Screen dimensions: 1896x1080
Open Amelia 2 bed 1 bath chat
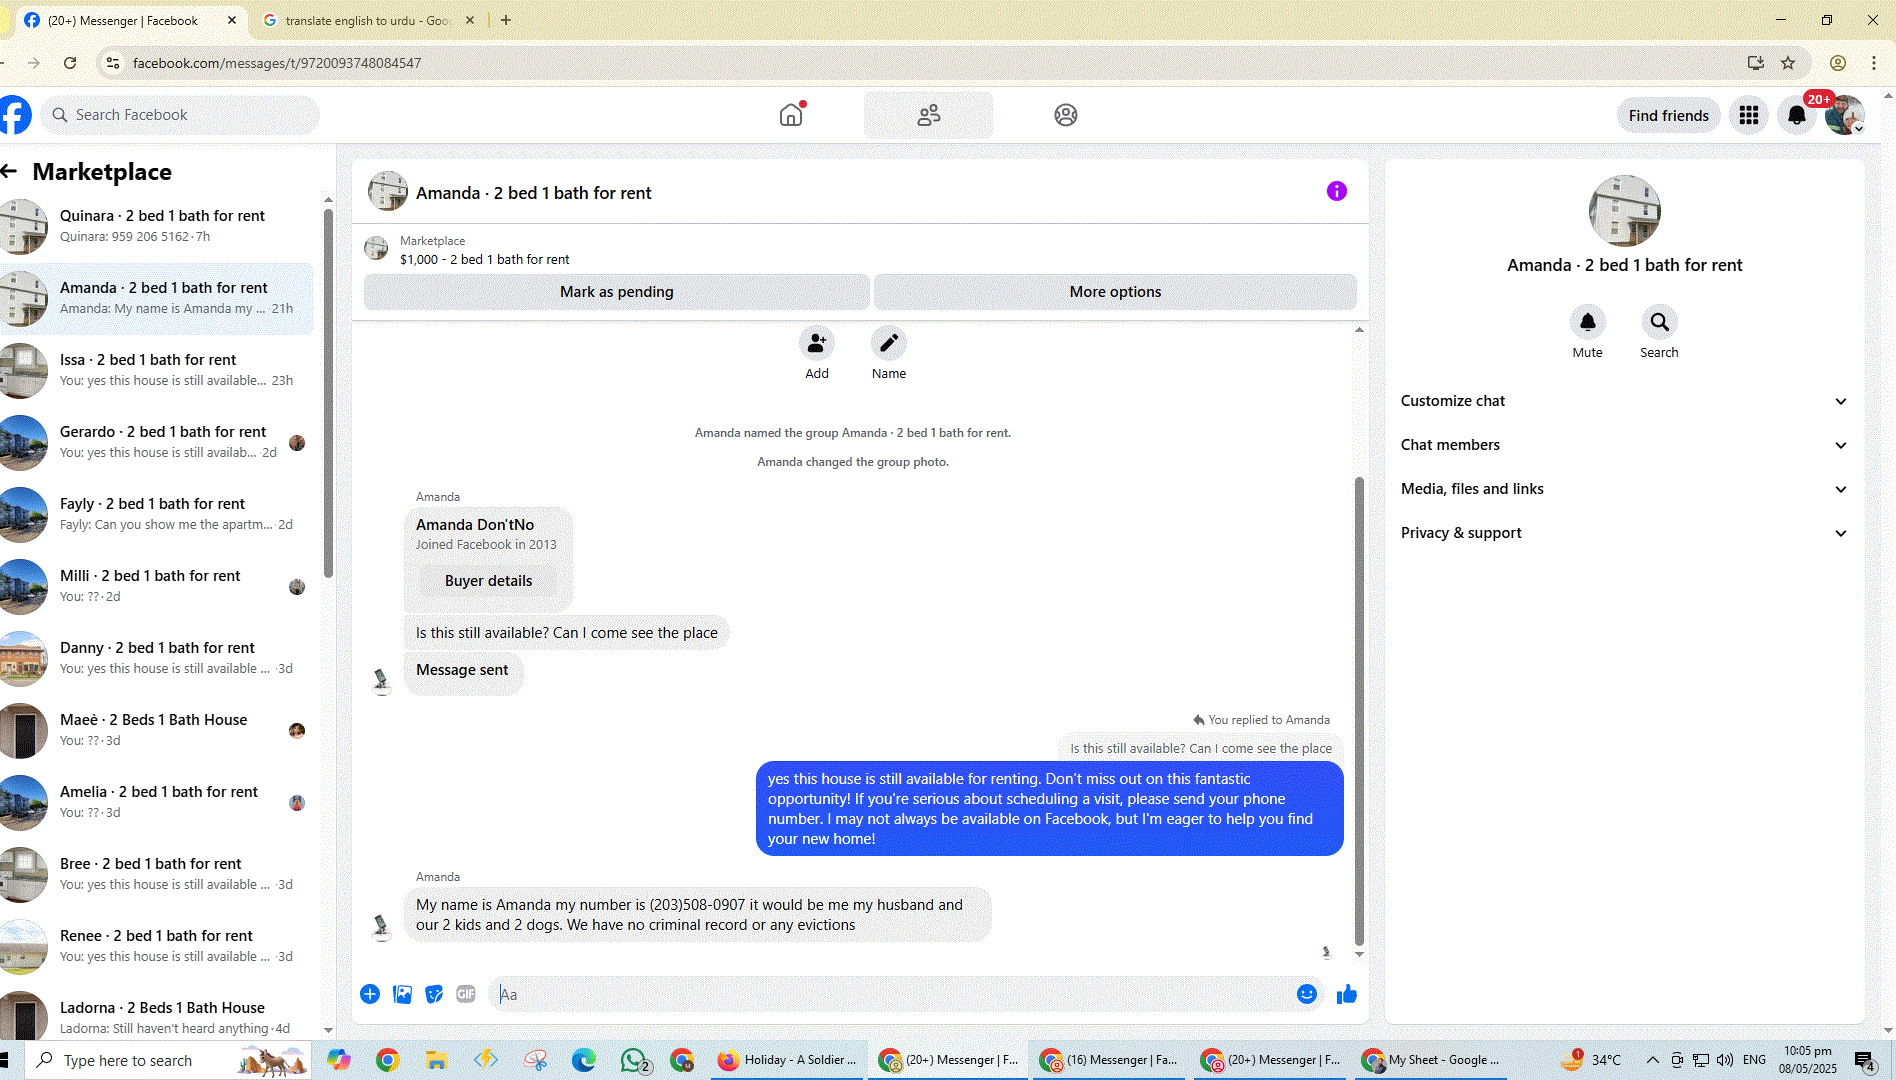point(157,802)
